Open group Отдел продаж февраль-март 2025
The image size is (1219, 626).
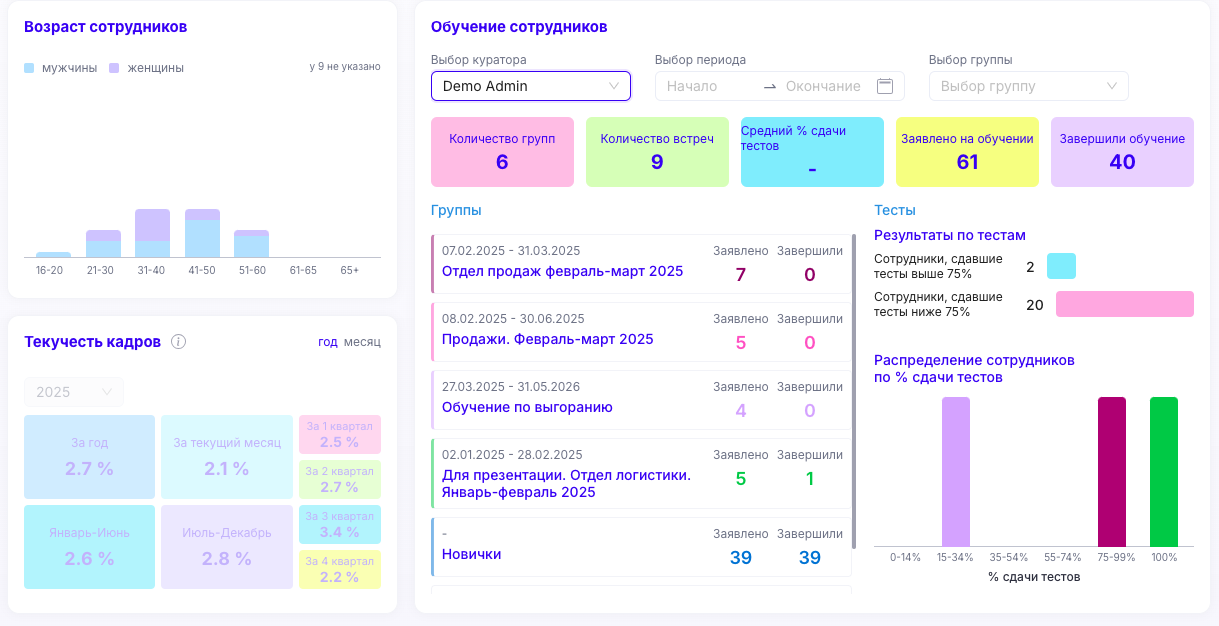point(562,271)
